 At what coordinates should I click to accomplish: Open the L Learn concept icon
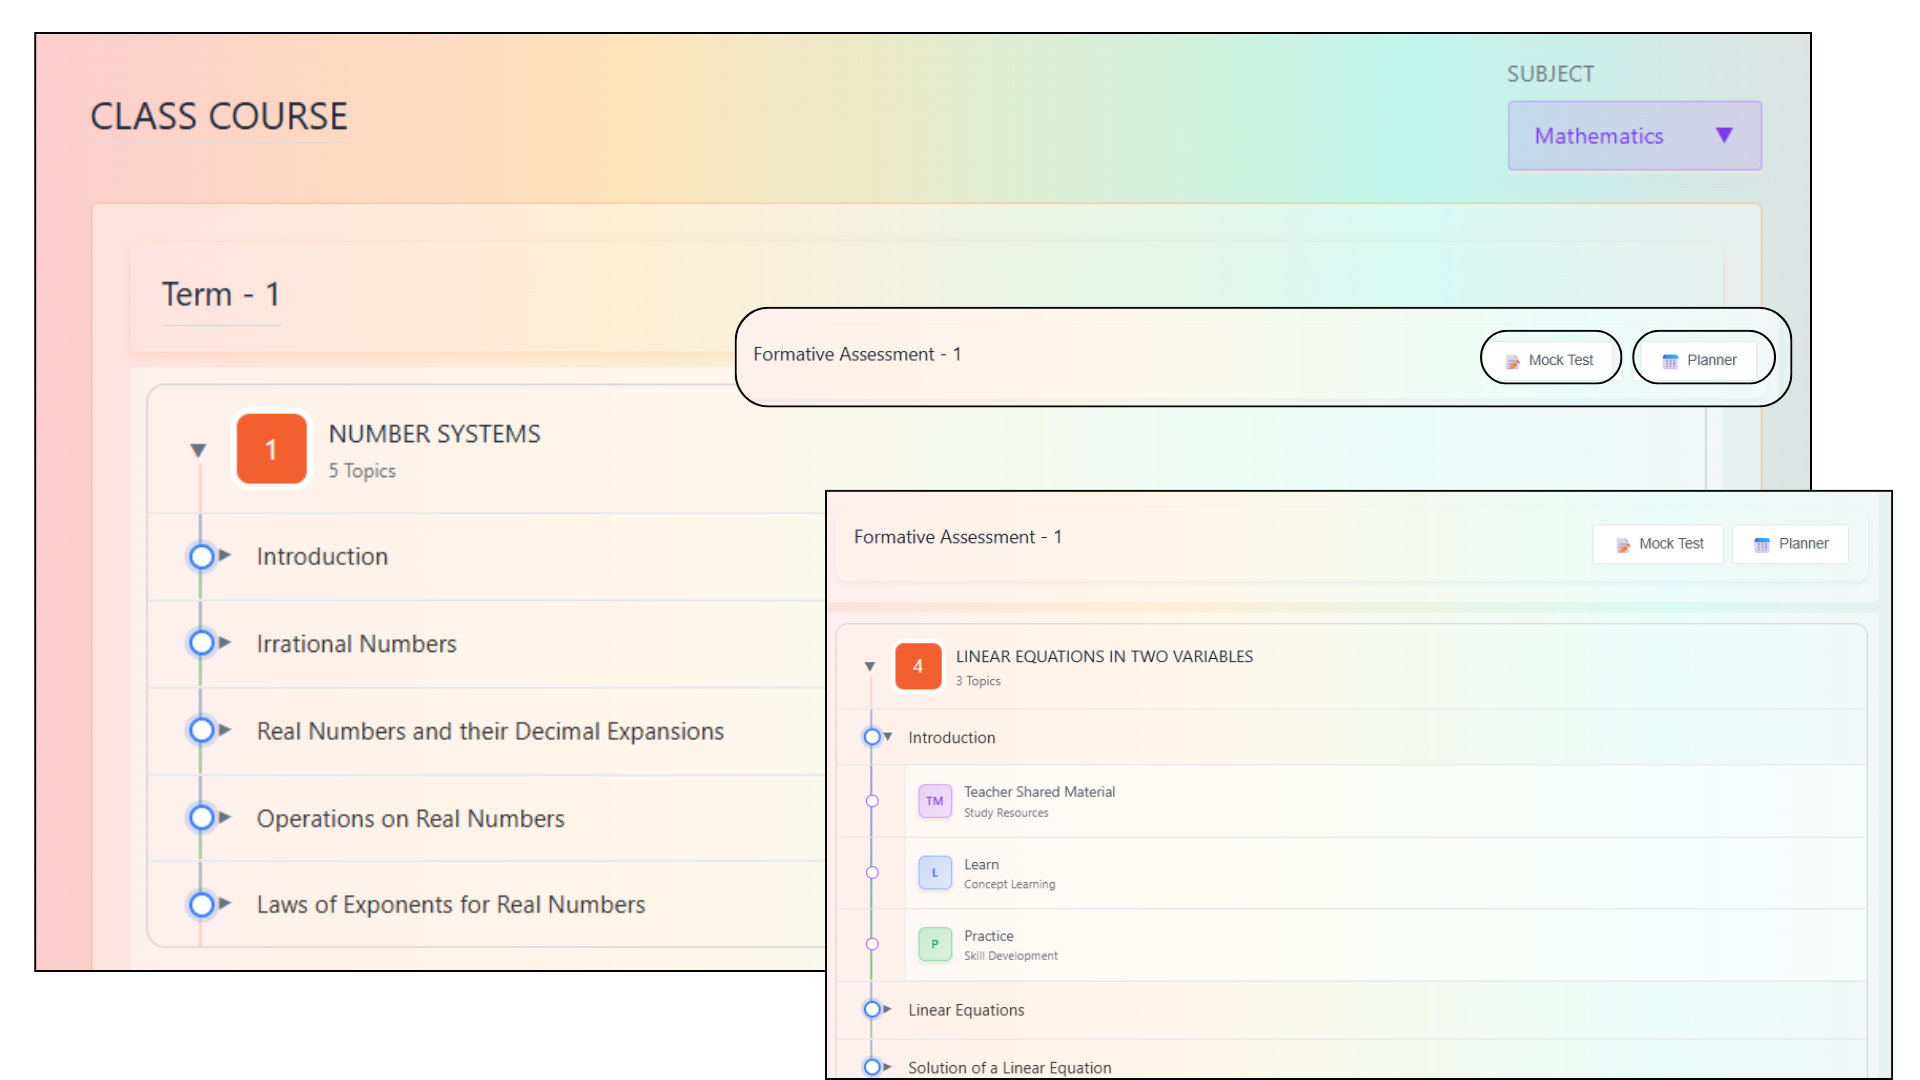935,873
